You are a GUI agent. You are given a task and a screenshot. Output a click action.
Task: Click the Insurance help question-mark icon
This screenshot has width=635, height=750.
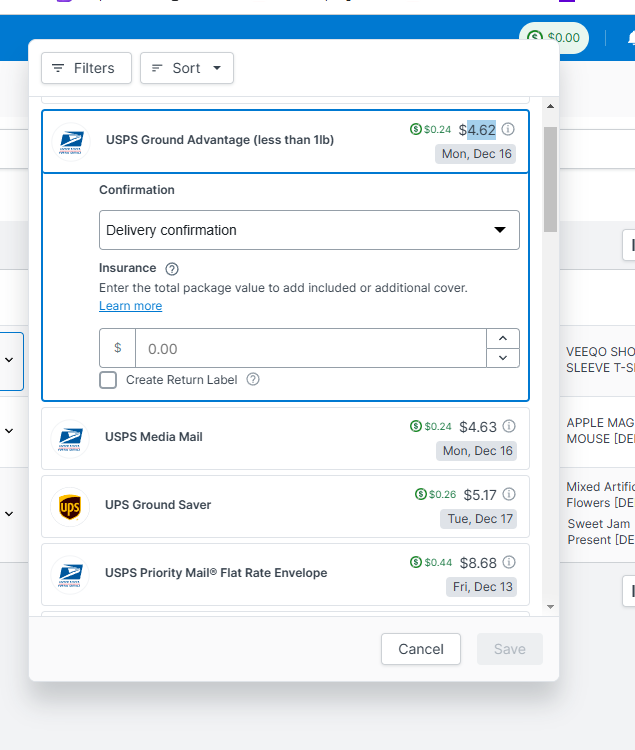(172, 269)
